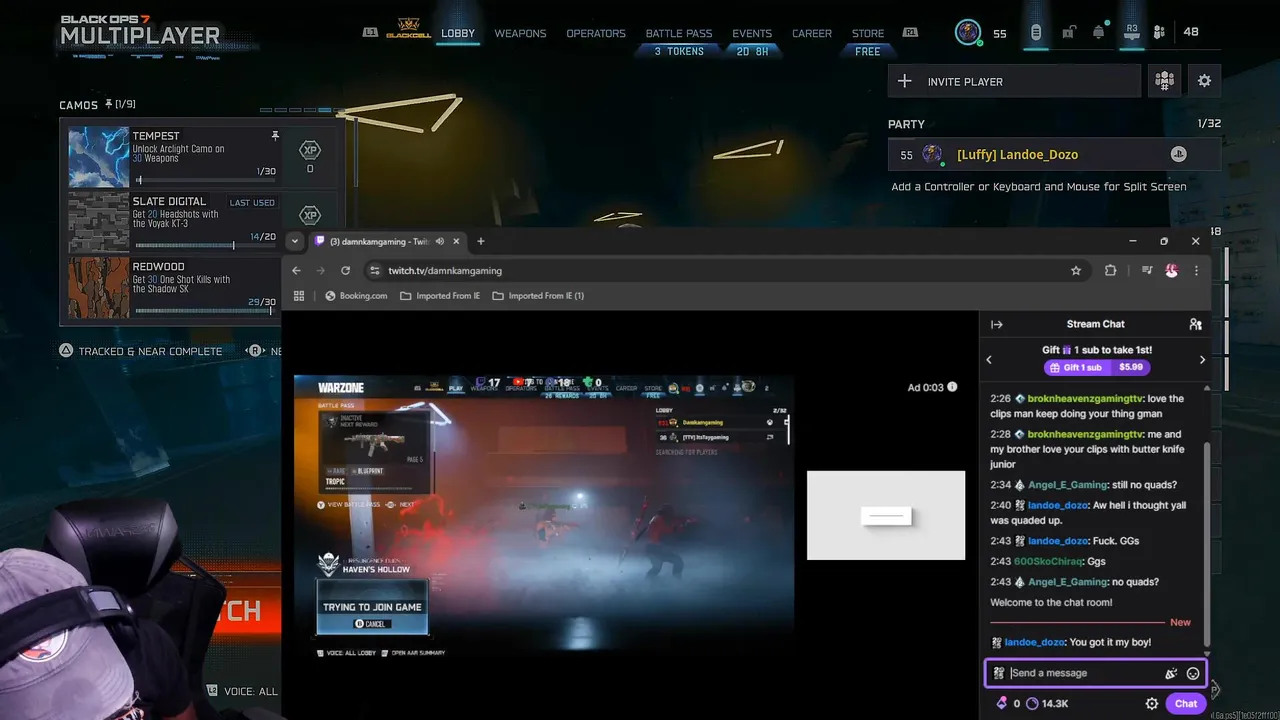The width and height of the screenshot is (1280, 720).
Task: Click the twitch.tv/damnkamgaming address bar
Action: coord(726,270)
